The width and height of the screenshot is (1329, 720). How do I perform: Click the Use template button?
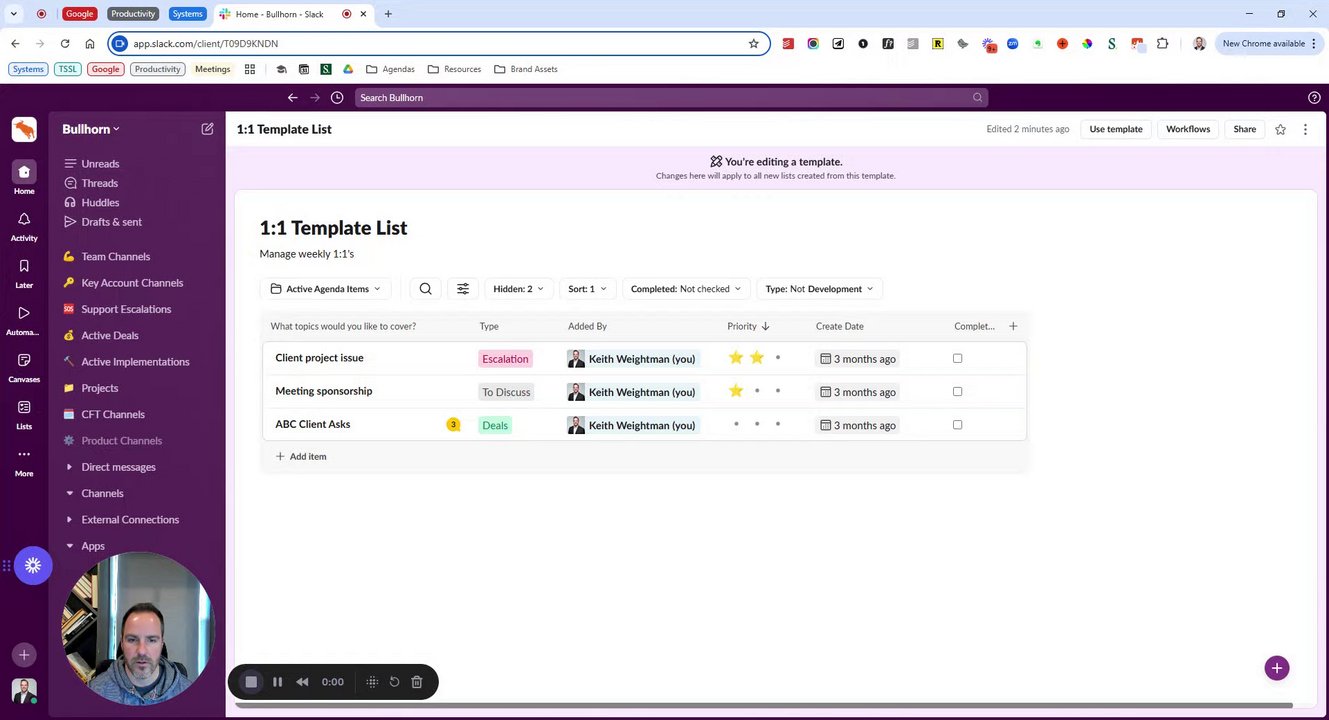click(x=1116, y=129)
